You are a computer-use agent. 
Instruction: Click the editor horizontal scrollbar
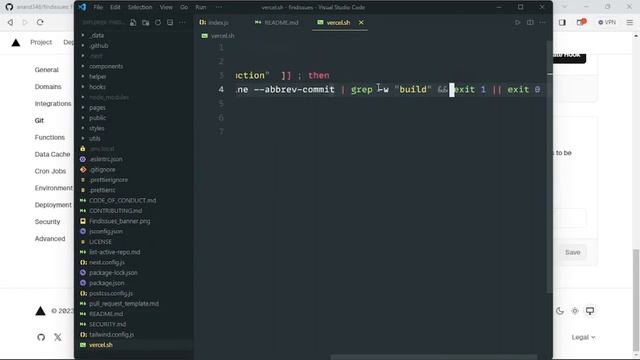pos(433,357)
